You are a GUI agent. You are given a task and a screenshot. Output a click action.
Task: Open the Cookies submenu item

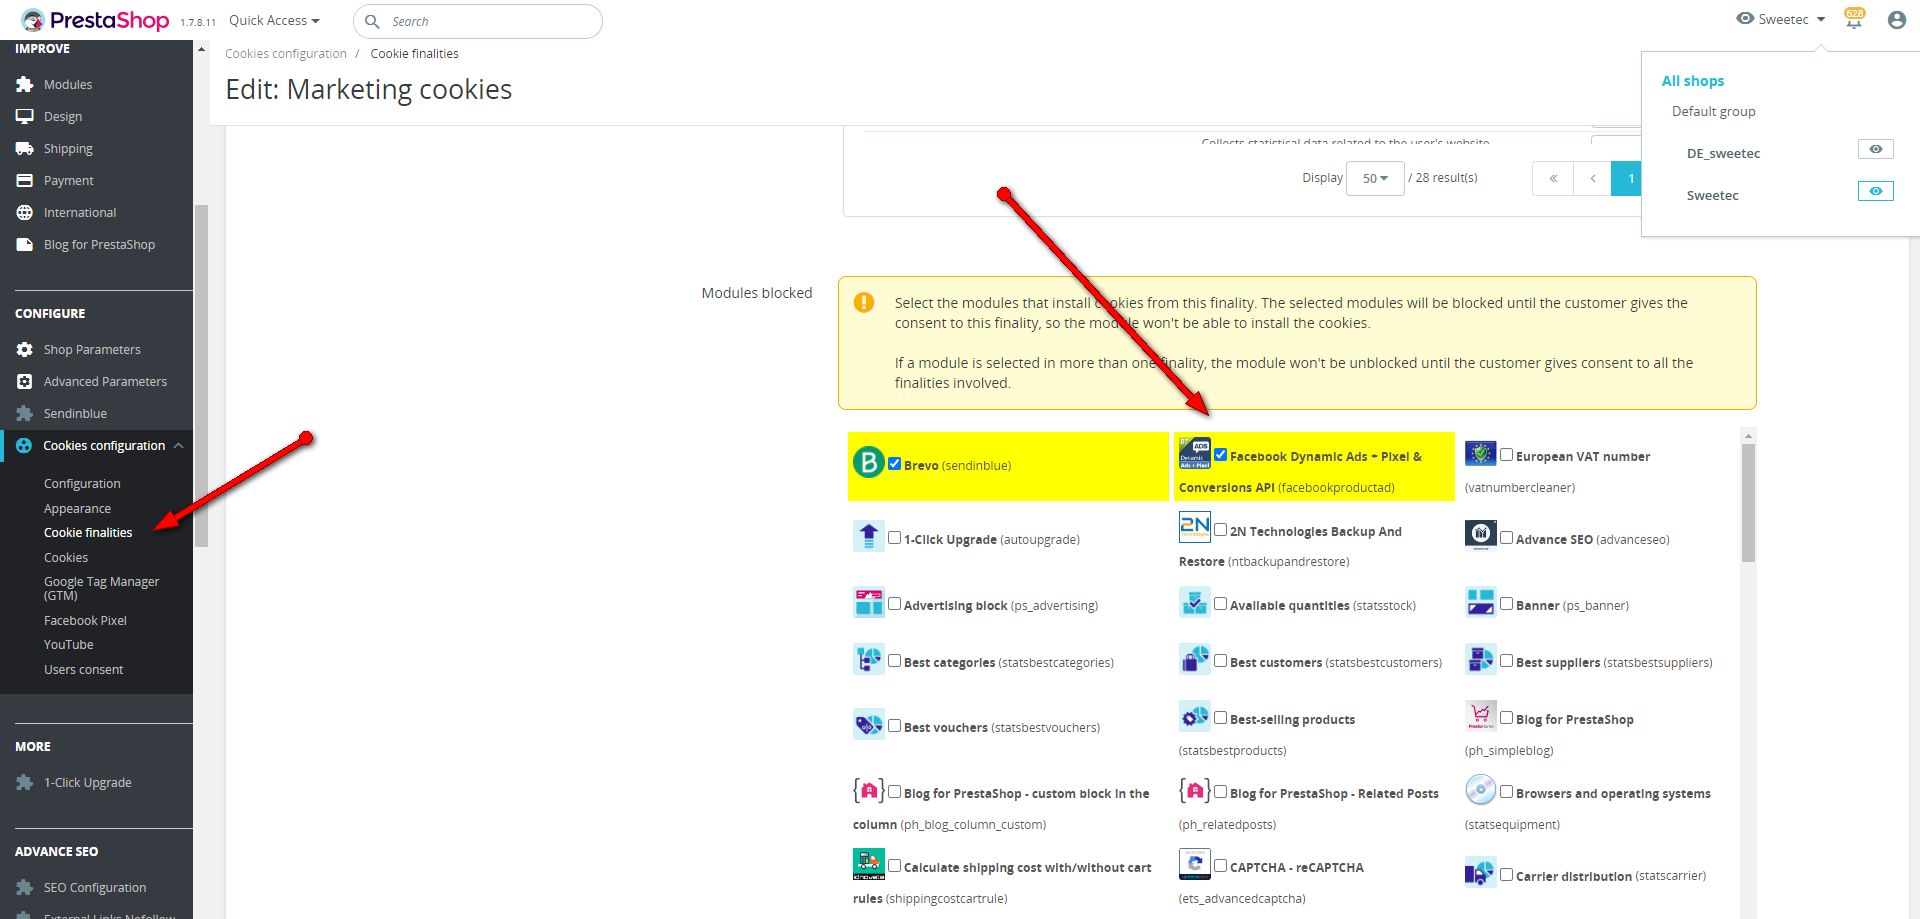coord(66,558)
